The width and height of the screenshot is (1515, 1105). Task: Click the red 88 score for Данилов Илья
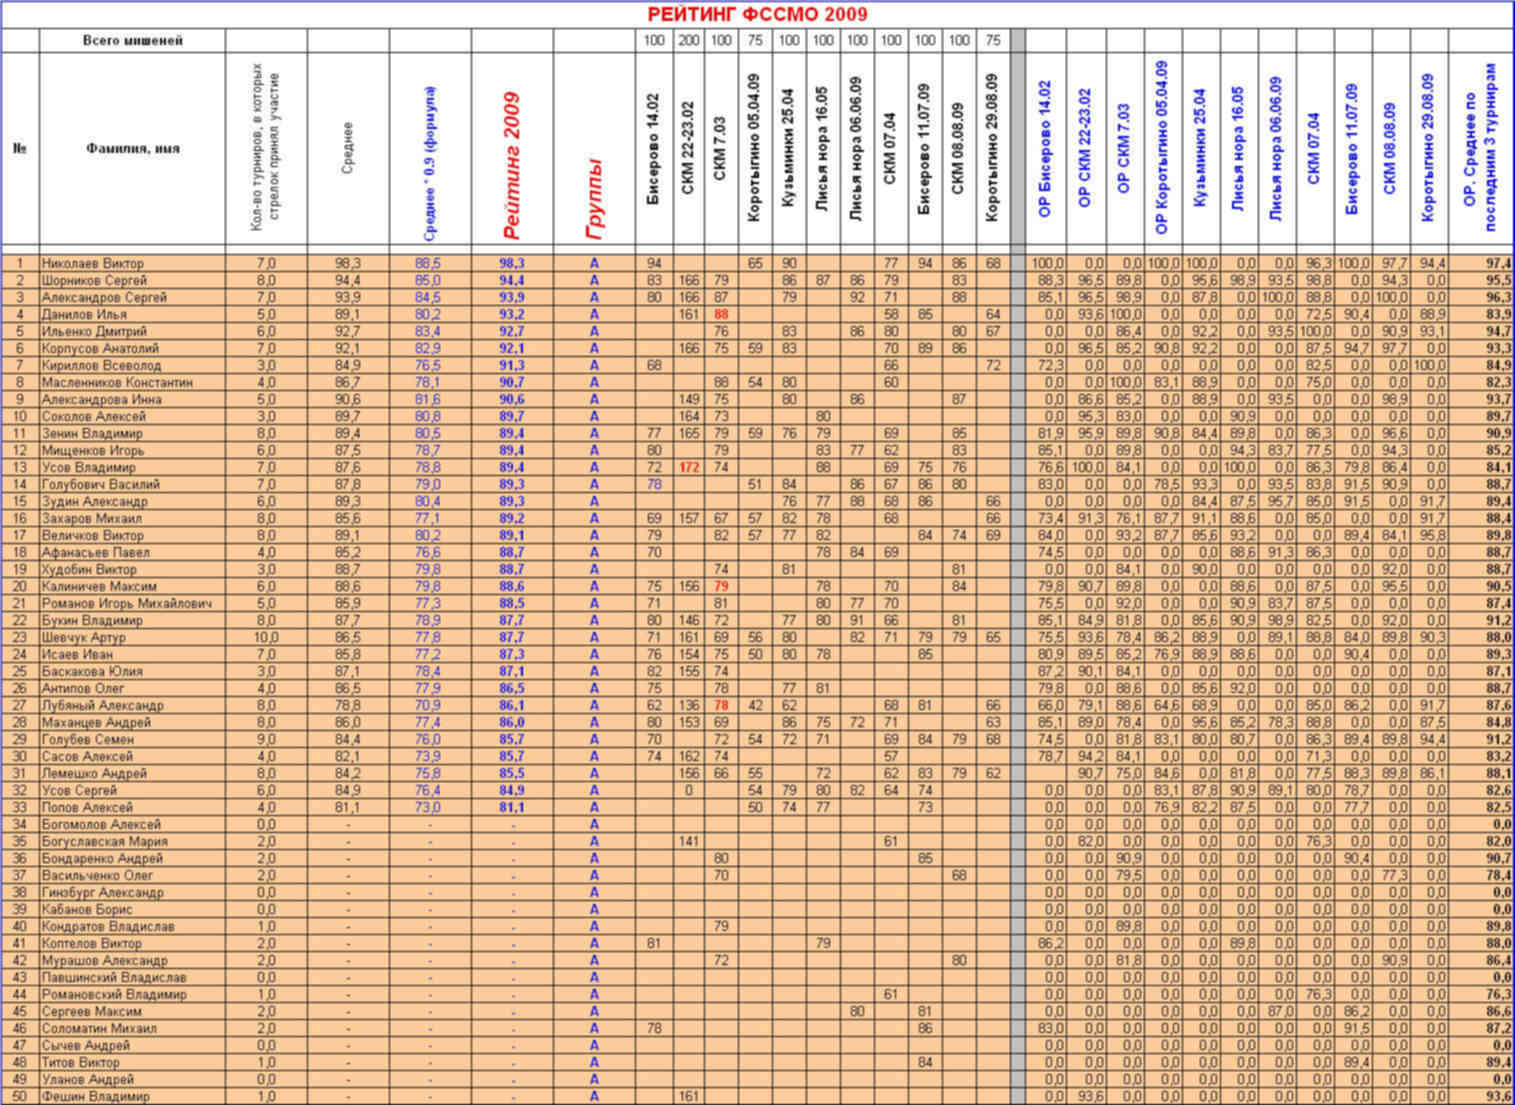721,314
